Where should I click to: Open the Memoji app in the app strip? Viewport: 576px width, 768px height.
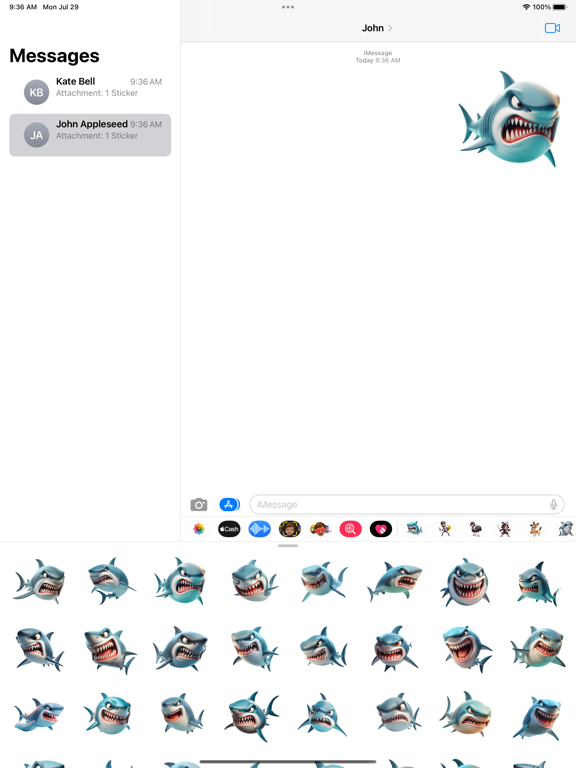pyautogui.click(x=290, y=529)
